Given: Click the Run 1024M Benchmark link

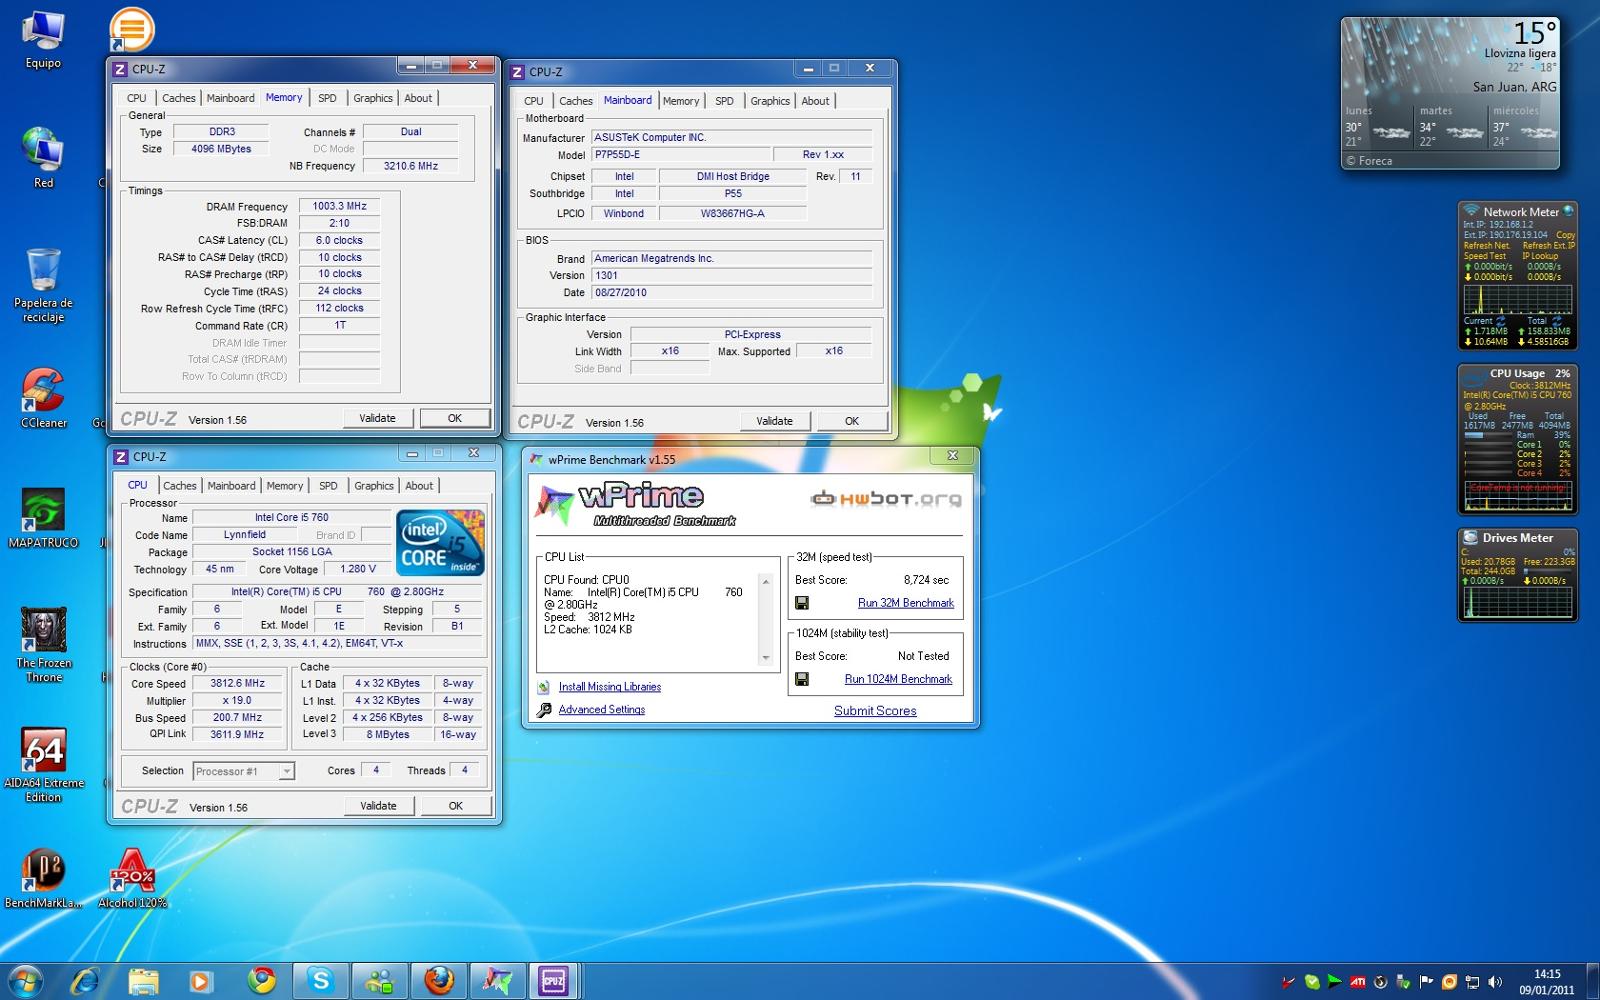Looking at the screenshot, I should (898, 679).
